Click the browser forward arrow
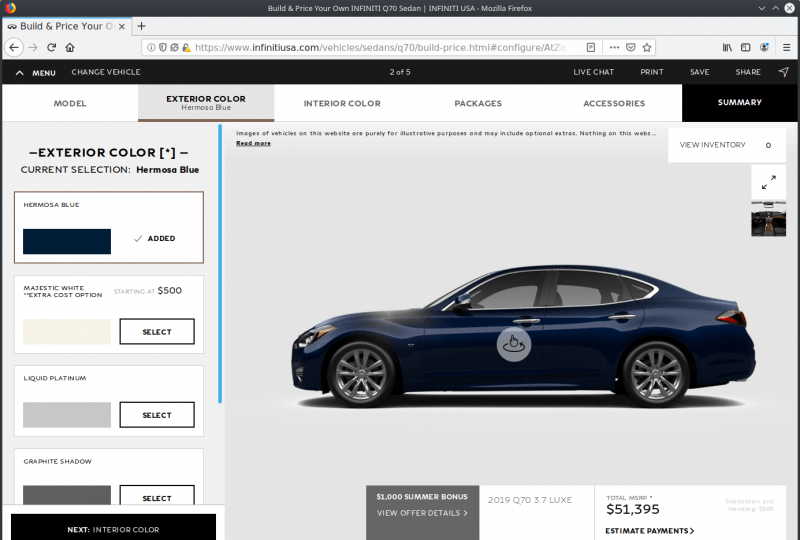Screen dimensions: 800x540 (33, 47)
